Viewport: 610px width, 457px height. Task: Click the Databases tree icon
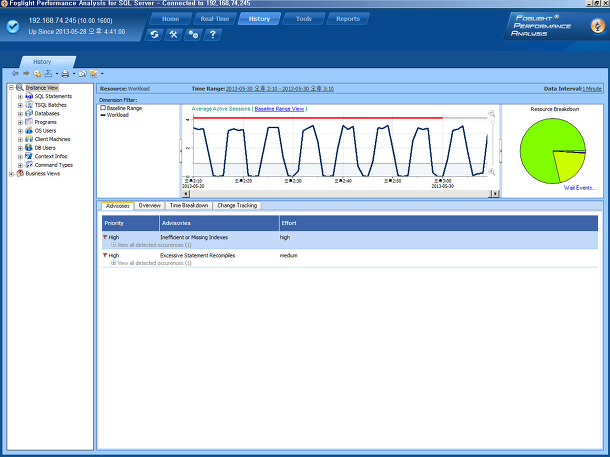point(29,113)
